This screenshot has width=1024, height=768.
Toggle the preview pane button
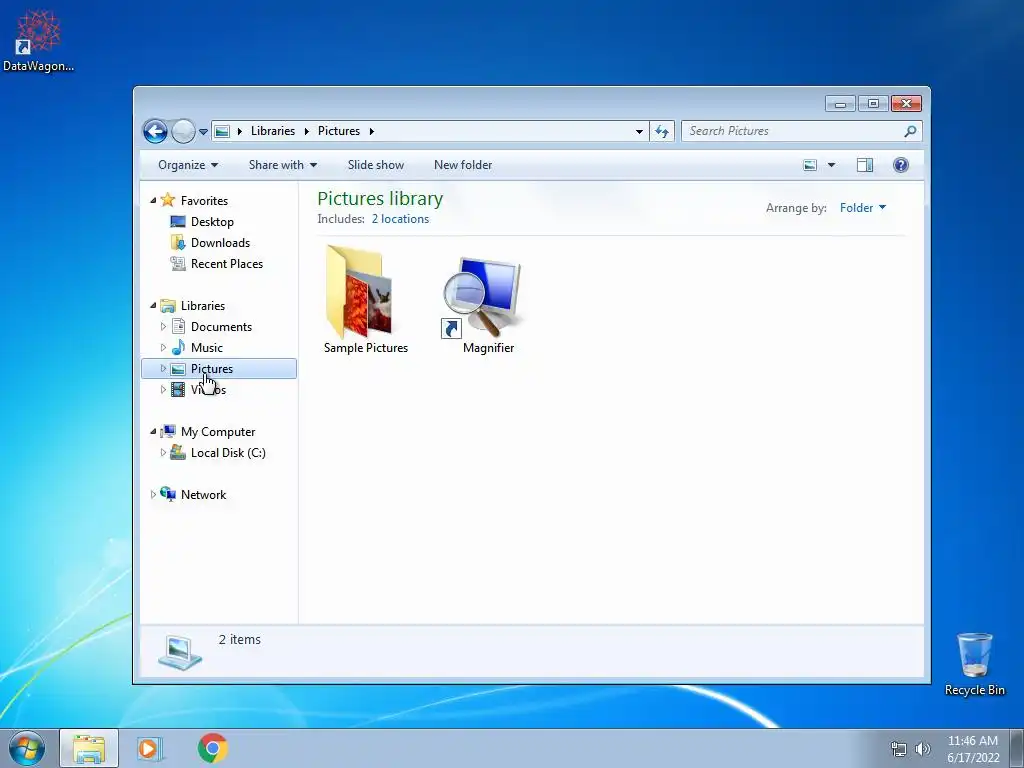click(865, 165)
